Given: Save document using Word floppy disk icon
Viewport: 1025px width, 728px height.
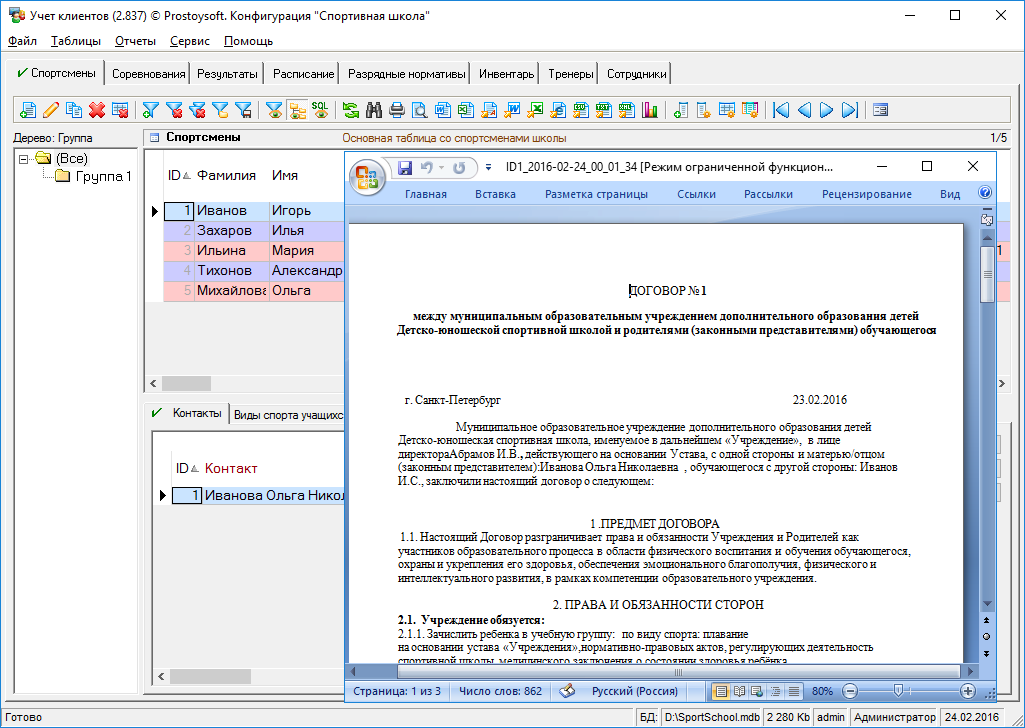Looking at the screenshot, I should (405, 167).
